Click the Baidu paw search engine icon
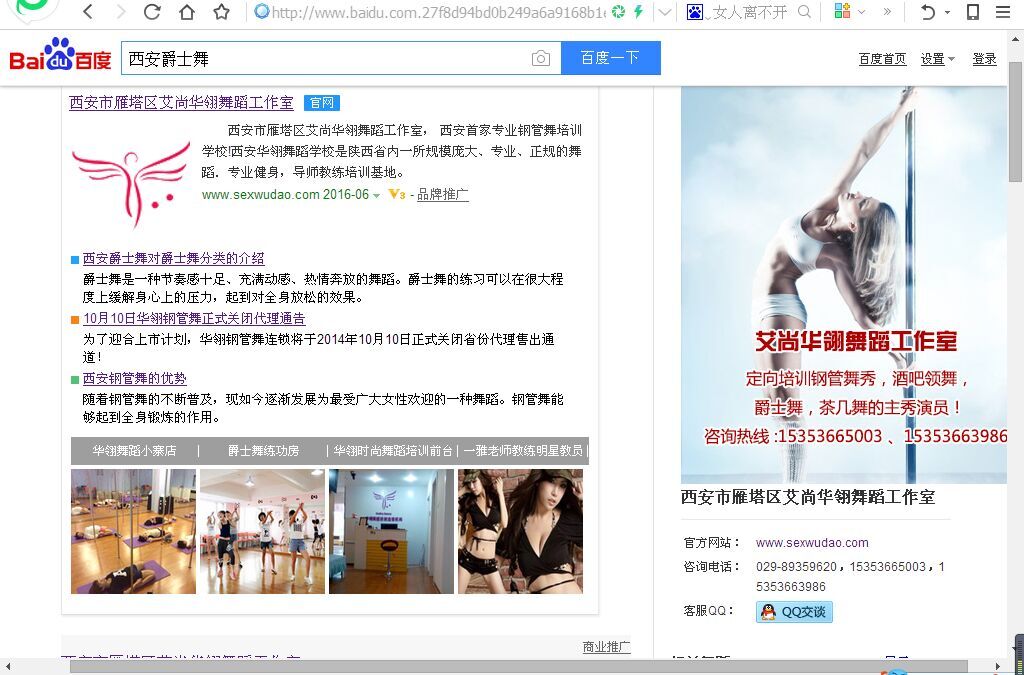The width and height of the screenshot is (1024, 675). coord(695,11)
